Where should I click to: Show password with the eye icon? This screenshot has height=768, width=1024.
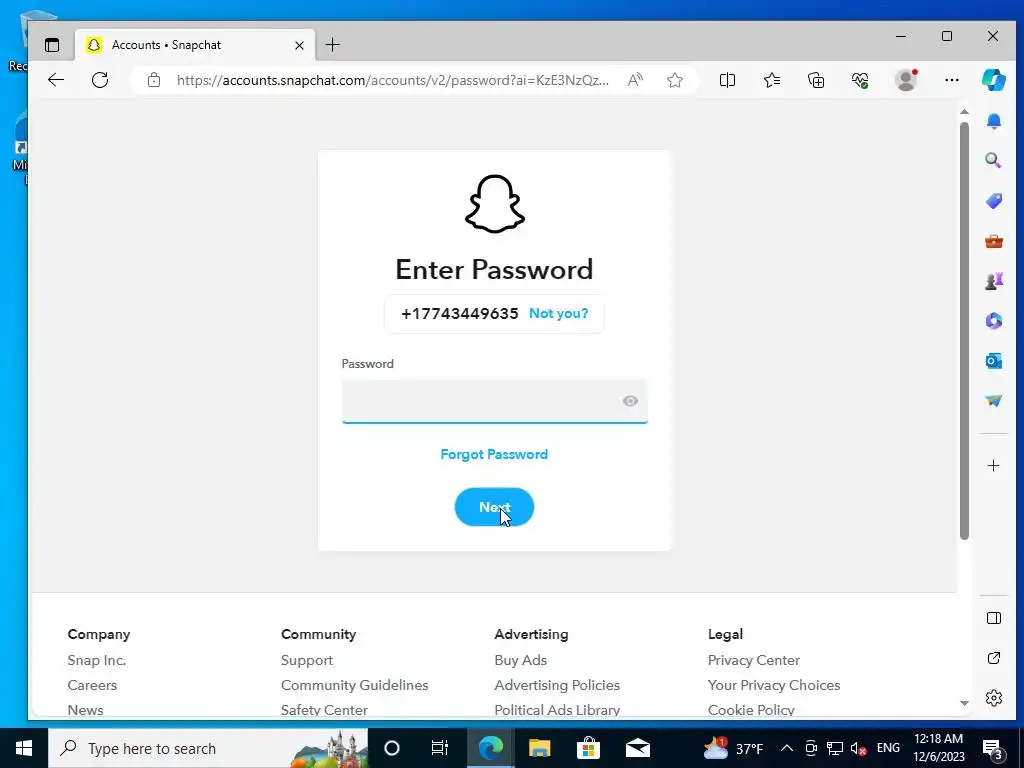630,401
